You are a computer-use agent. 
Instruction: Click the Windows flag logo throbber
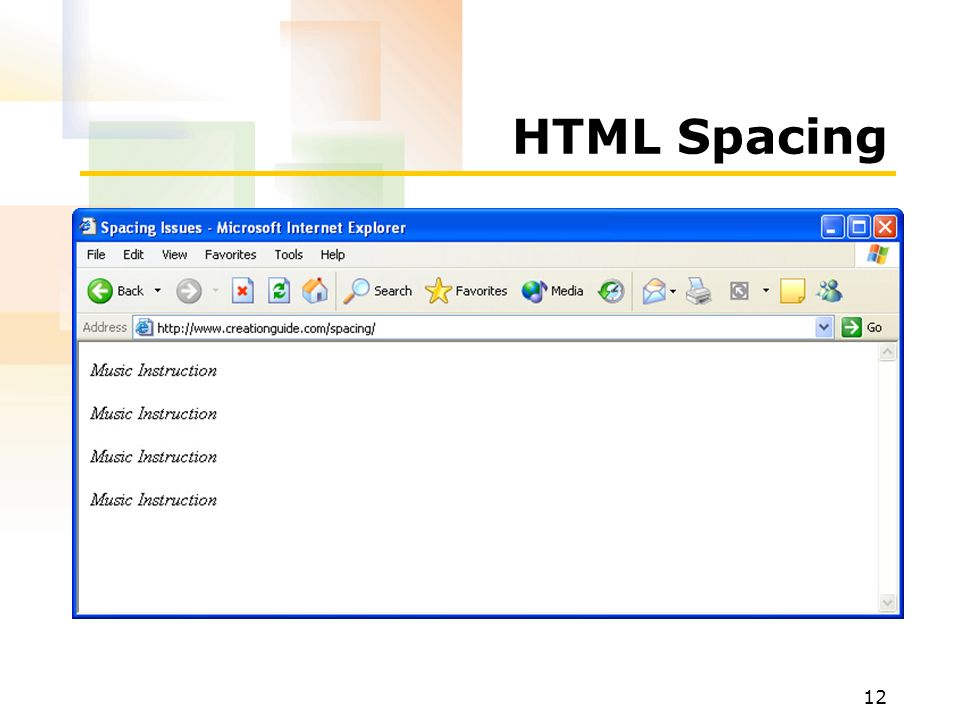877,254
